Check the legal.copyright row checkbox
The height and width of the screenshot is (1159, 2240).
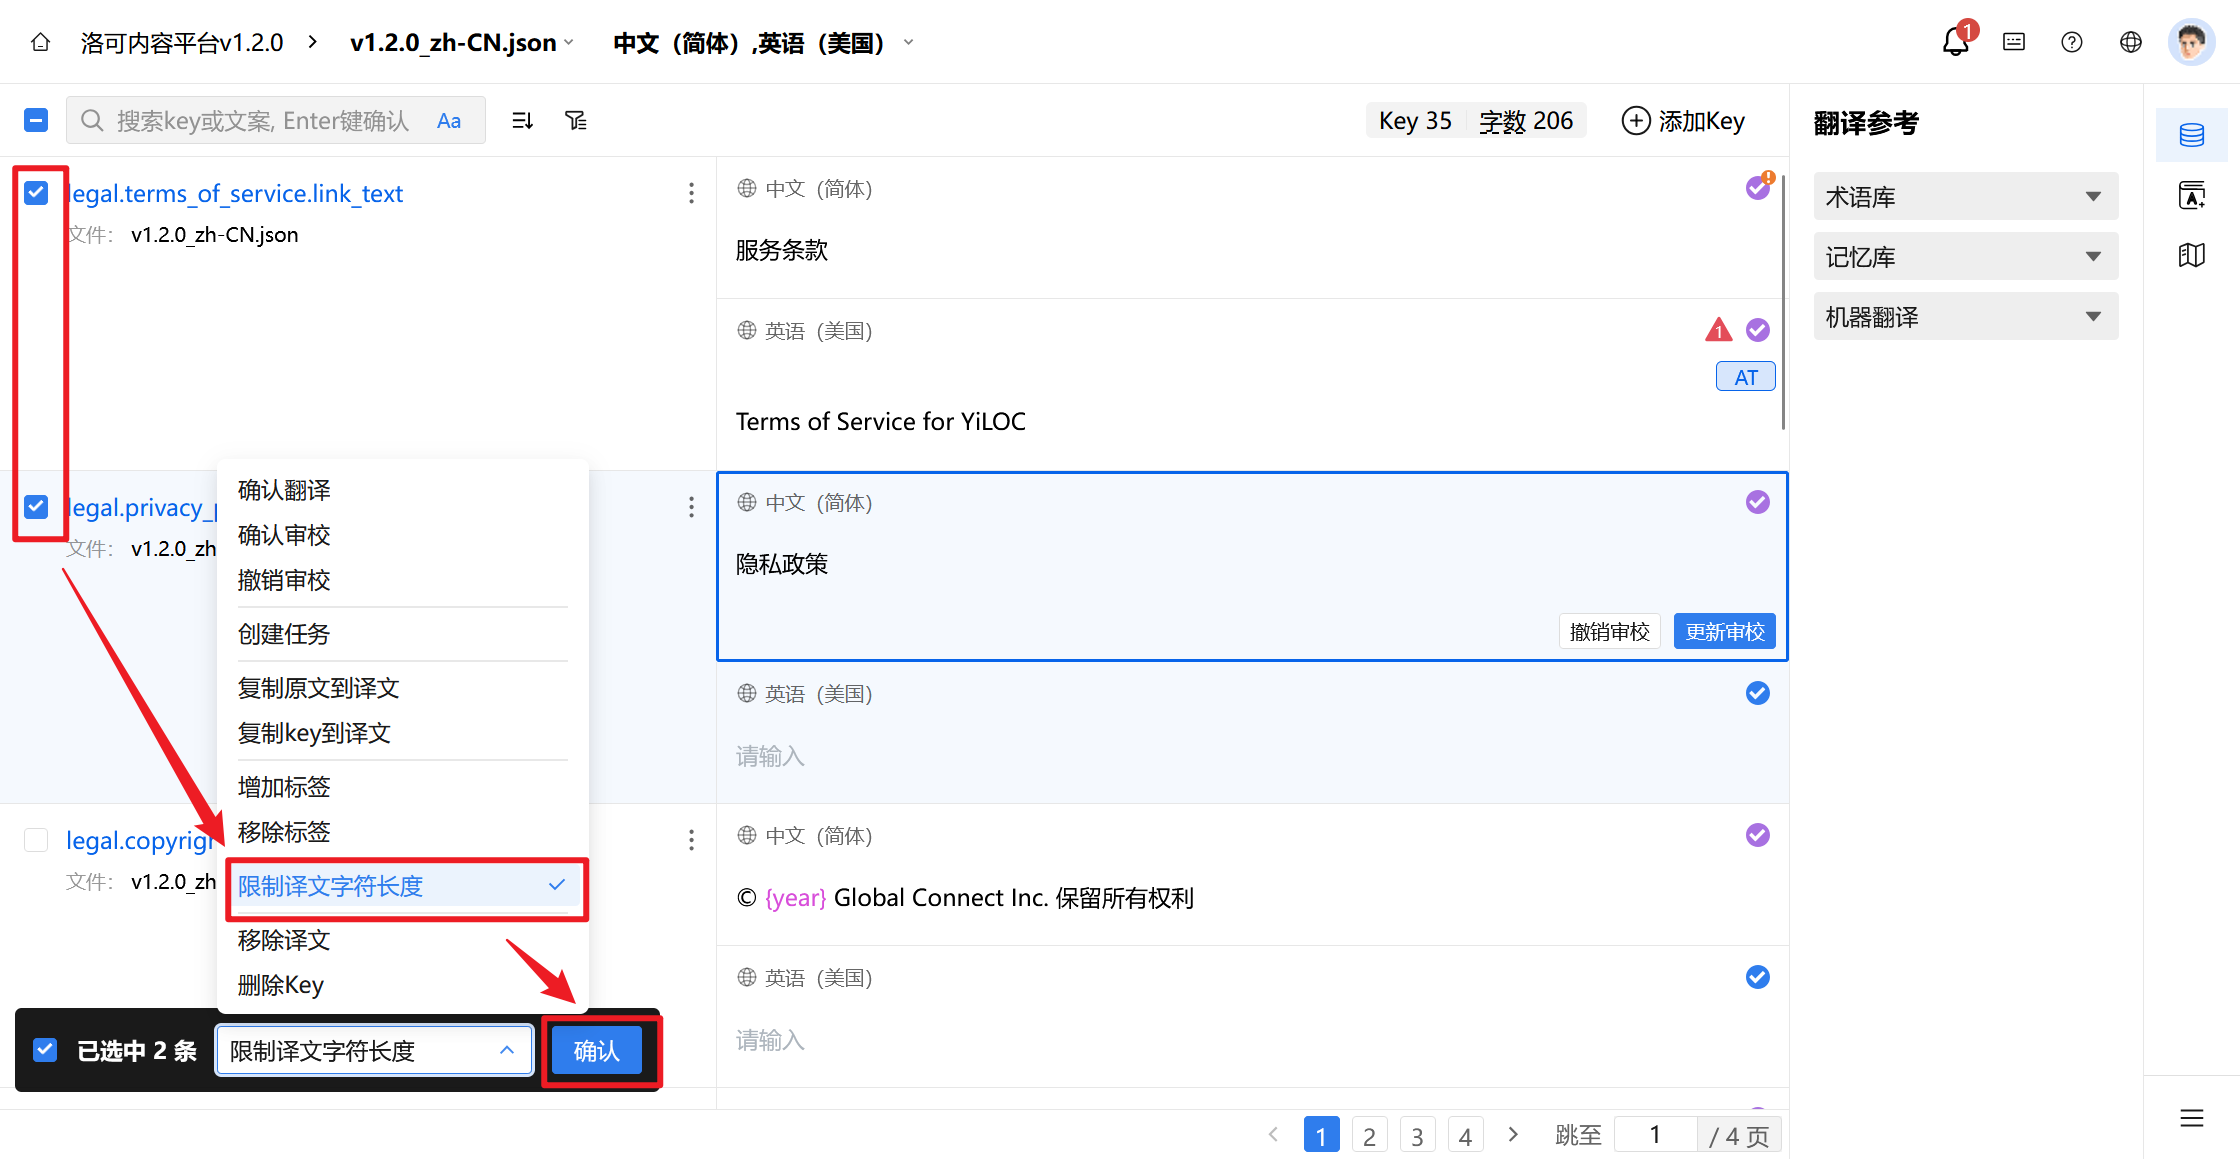[36, 840]
